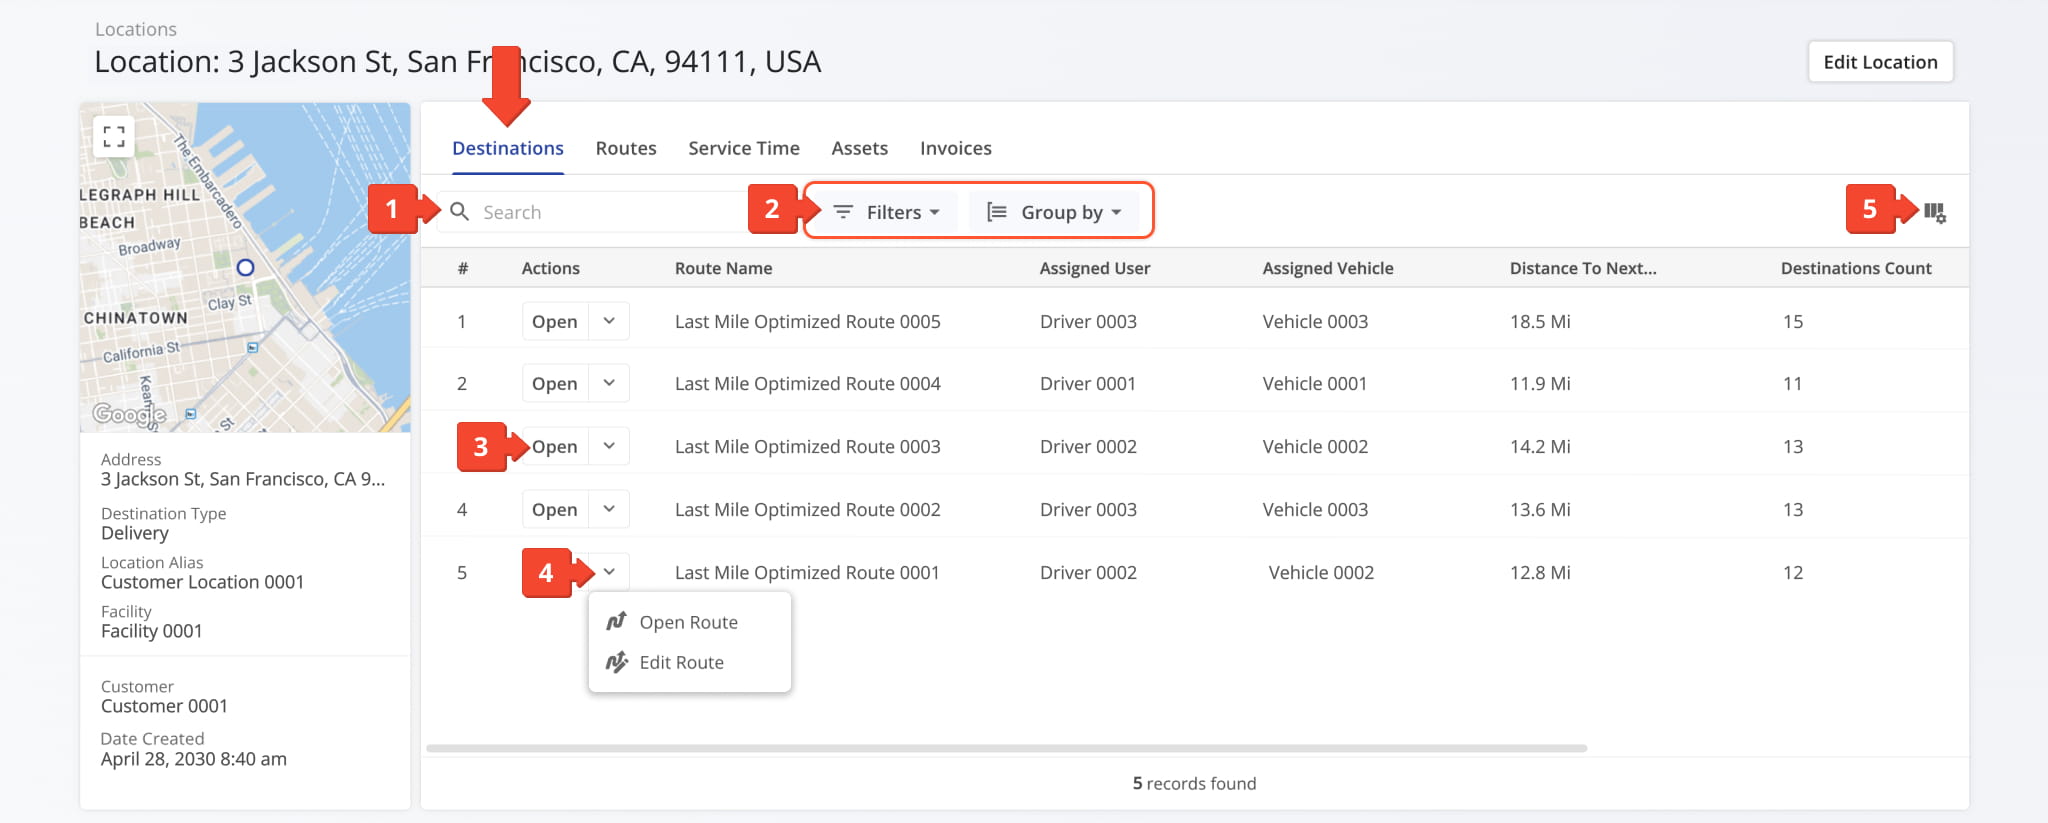Viewport: 2048px width, 823px height.
Task: Click the Google logo on the map
Action: pos(129,414)
